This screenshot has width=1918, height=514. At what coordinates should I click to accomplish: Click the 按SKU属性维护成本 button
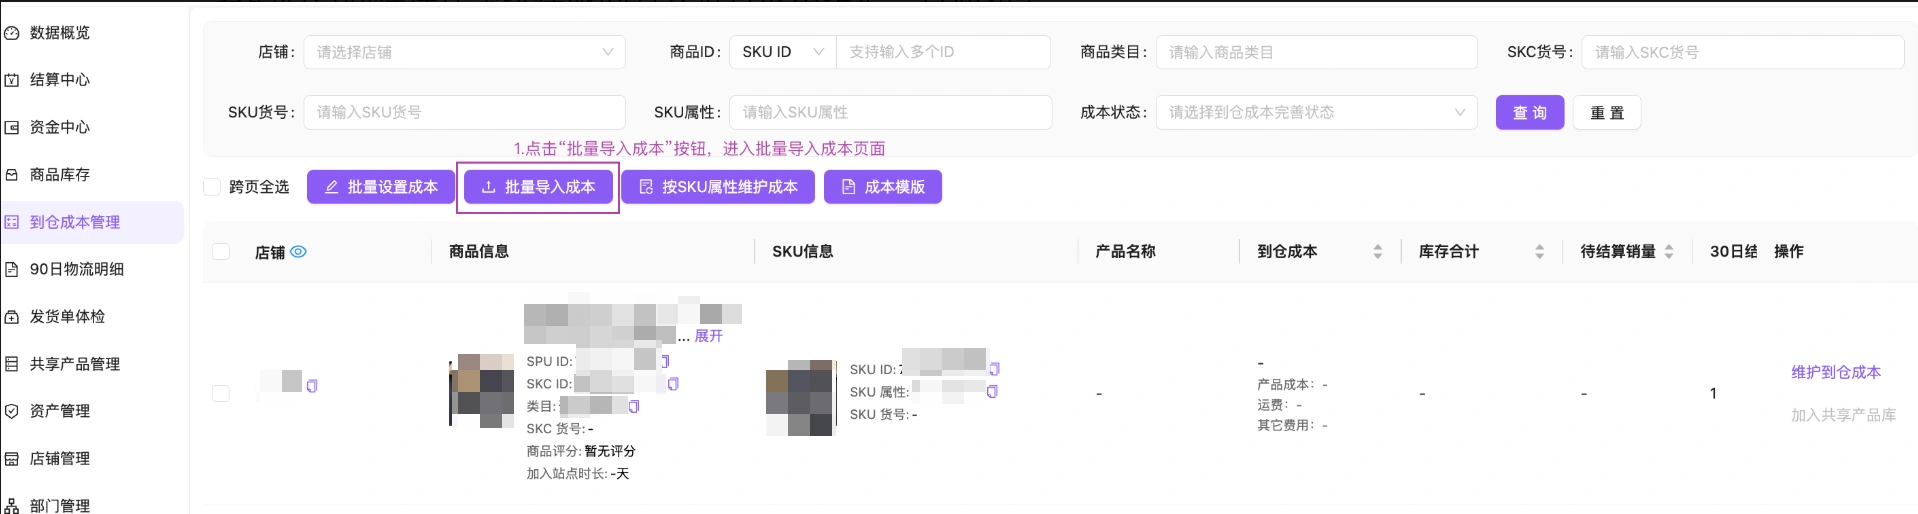(x=718, y=187)
